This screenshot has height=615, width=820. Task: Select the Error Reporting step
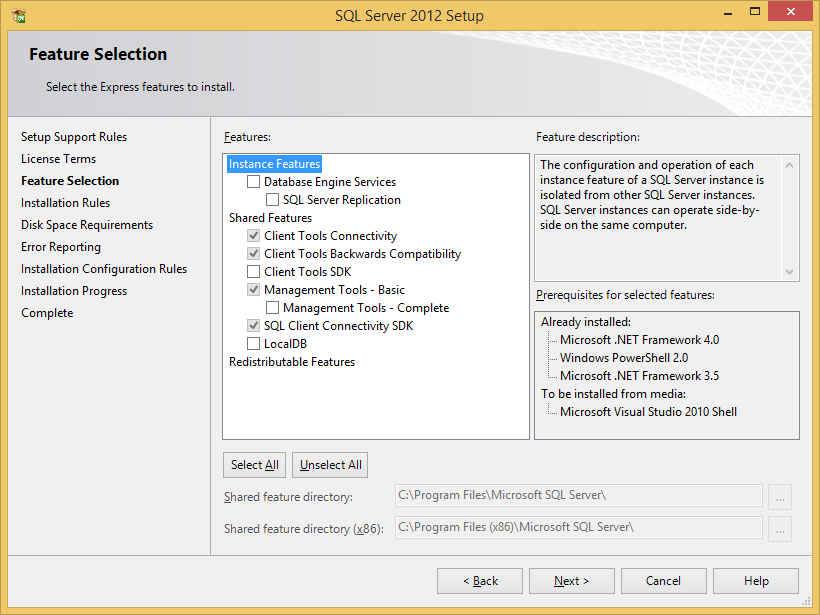coord(60,246)
